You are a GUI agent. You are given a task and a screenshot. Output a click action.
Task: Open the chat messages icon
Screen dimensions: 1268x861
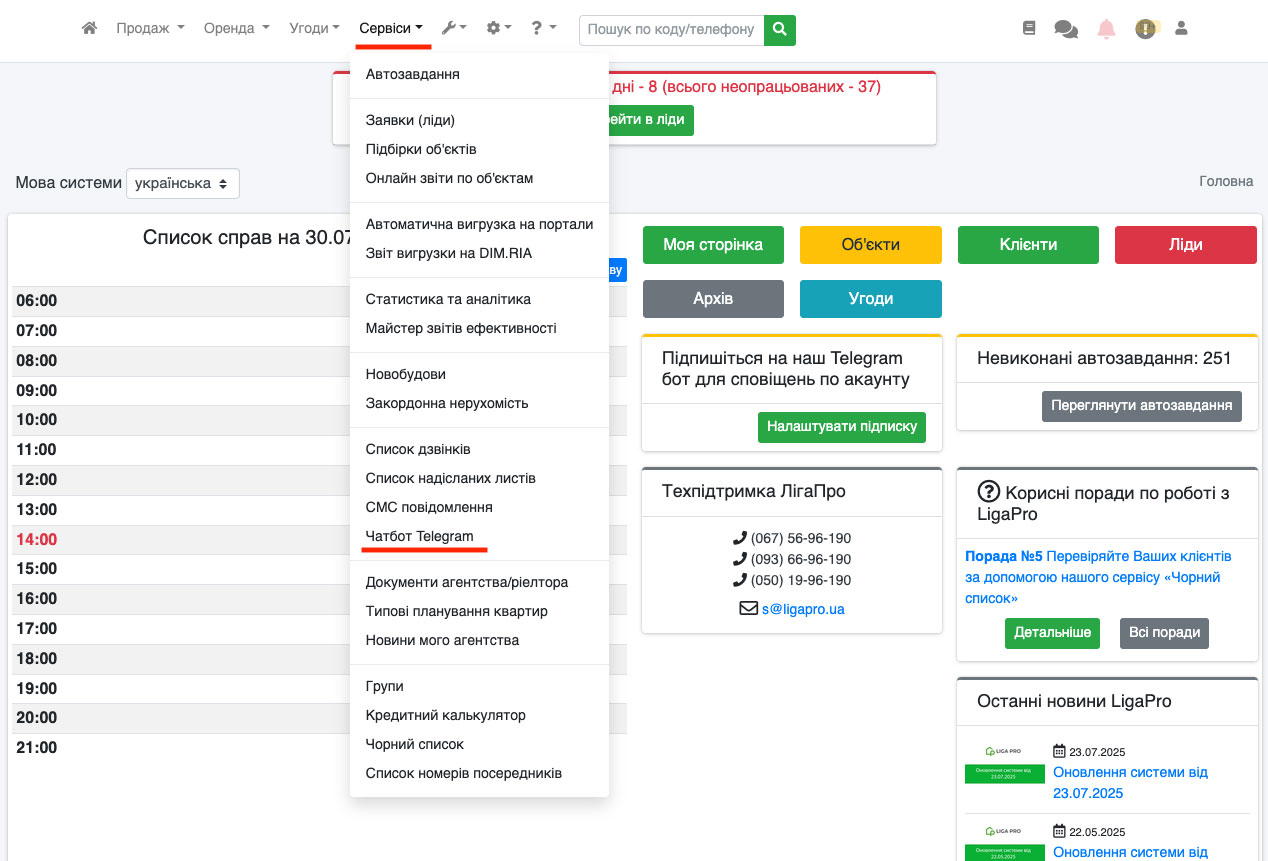coord(1066,29)
